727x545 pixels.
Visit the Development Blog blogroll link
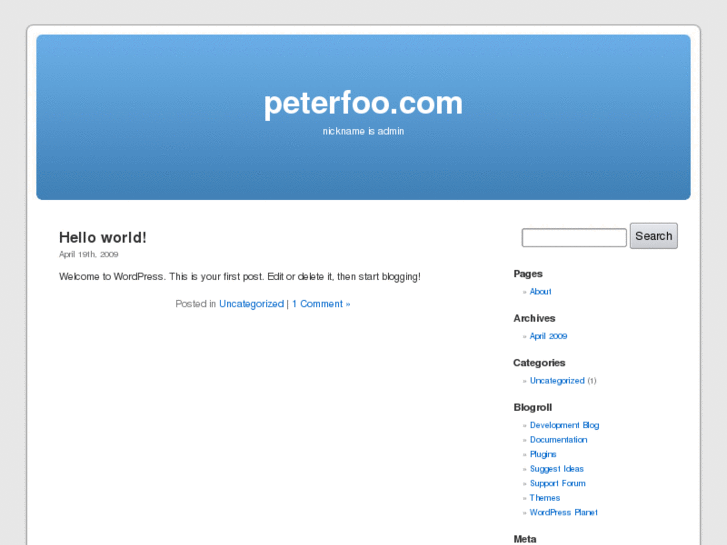(x=564, y=425)
